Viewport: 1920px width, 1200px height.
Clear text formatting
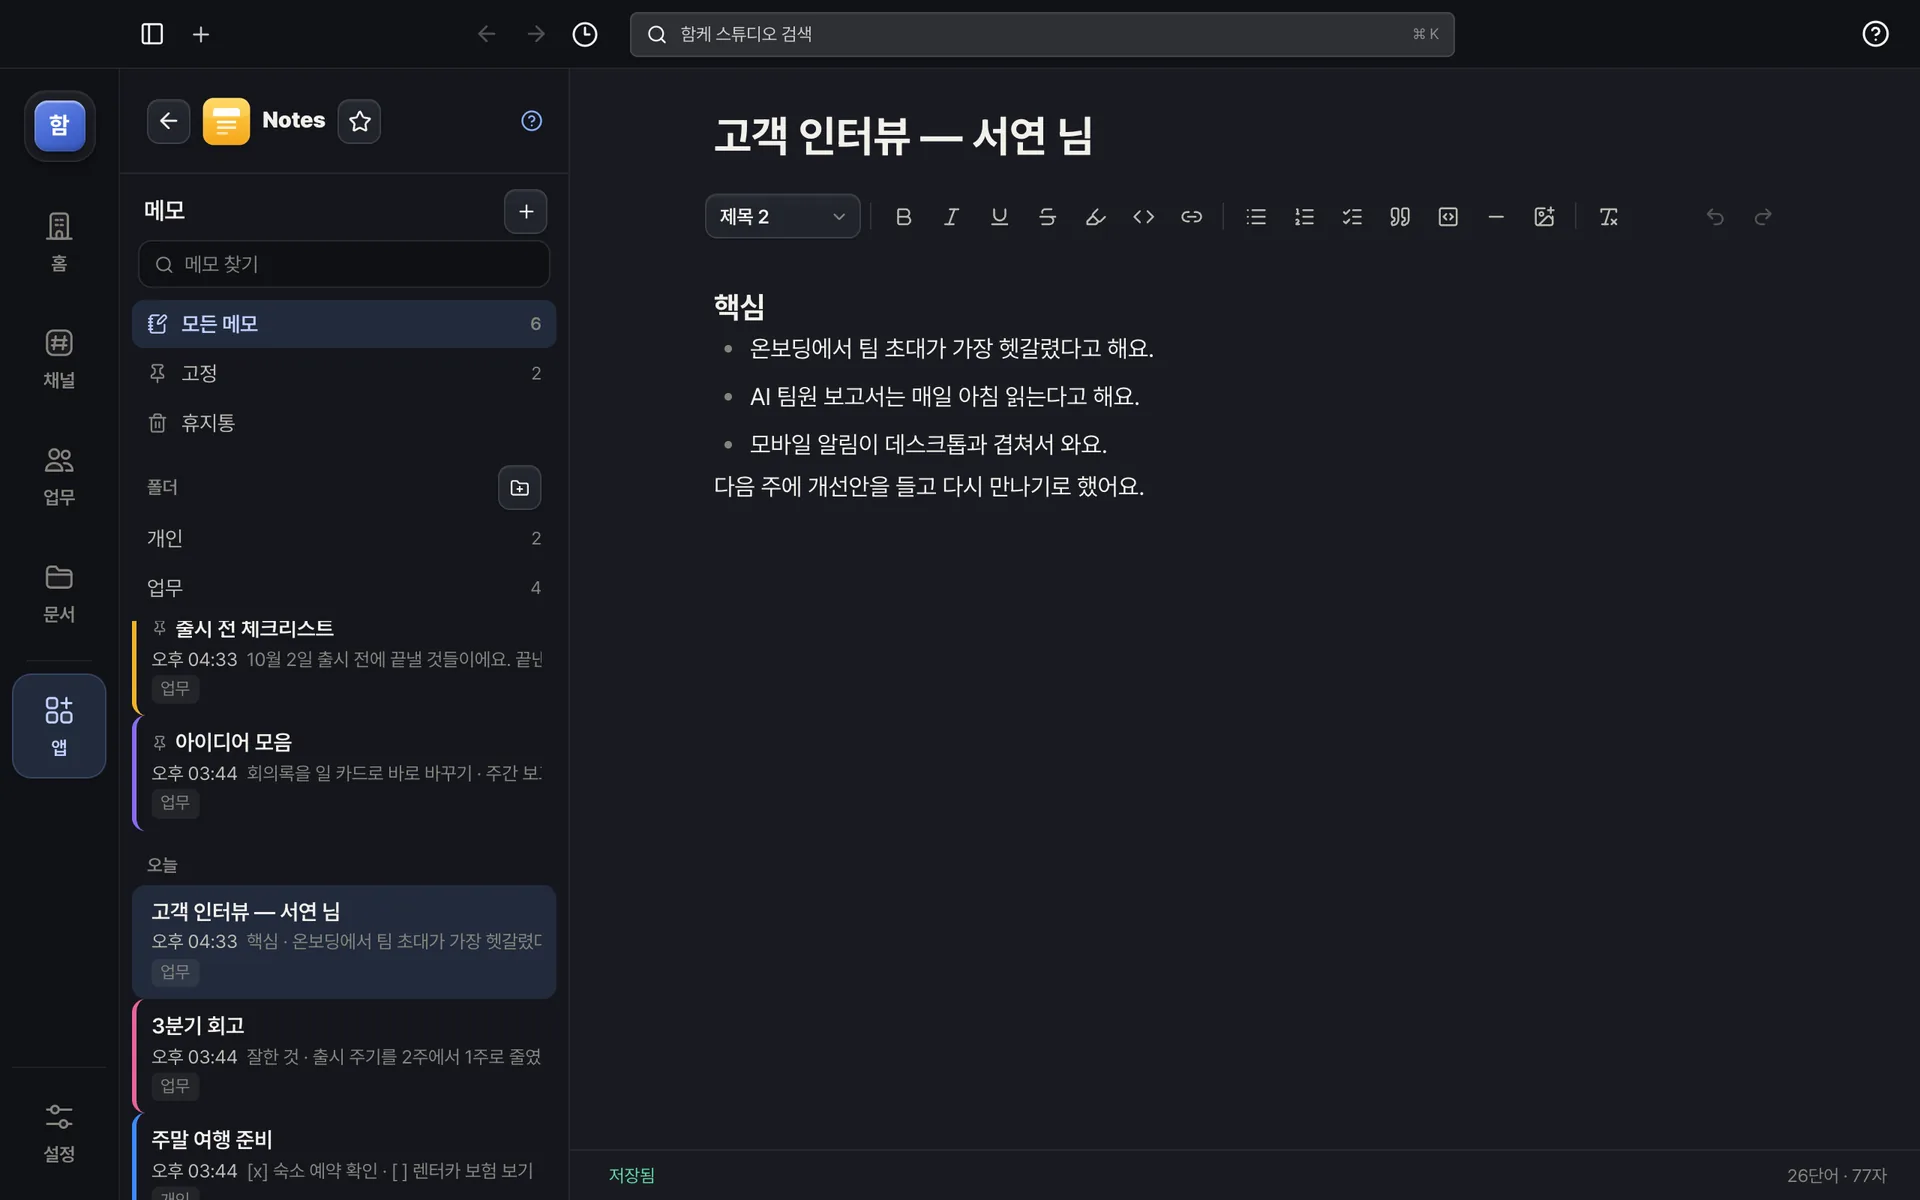pos(1609,216)
